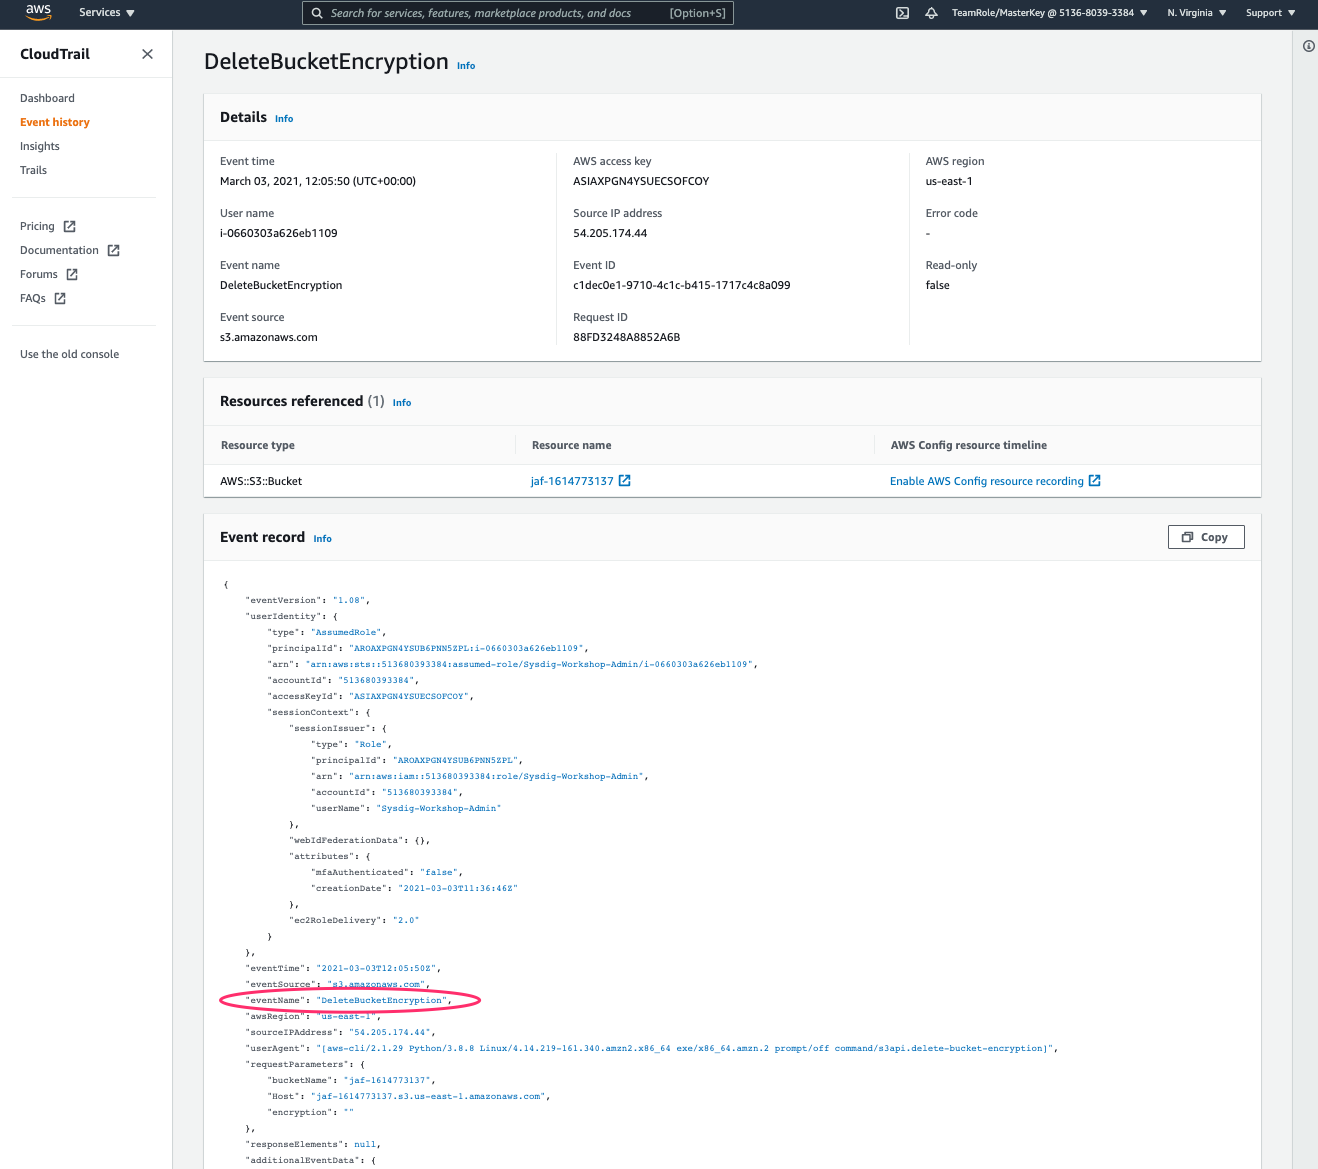Select access key ASIAXPGN4YSUECSOFCOY value
Viewport: 1318px width, 1169px height.
click(641, 181)
